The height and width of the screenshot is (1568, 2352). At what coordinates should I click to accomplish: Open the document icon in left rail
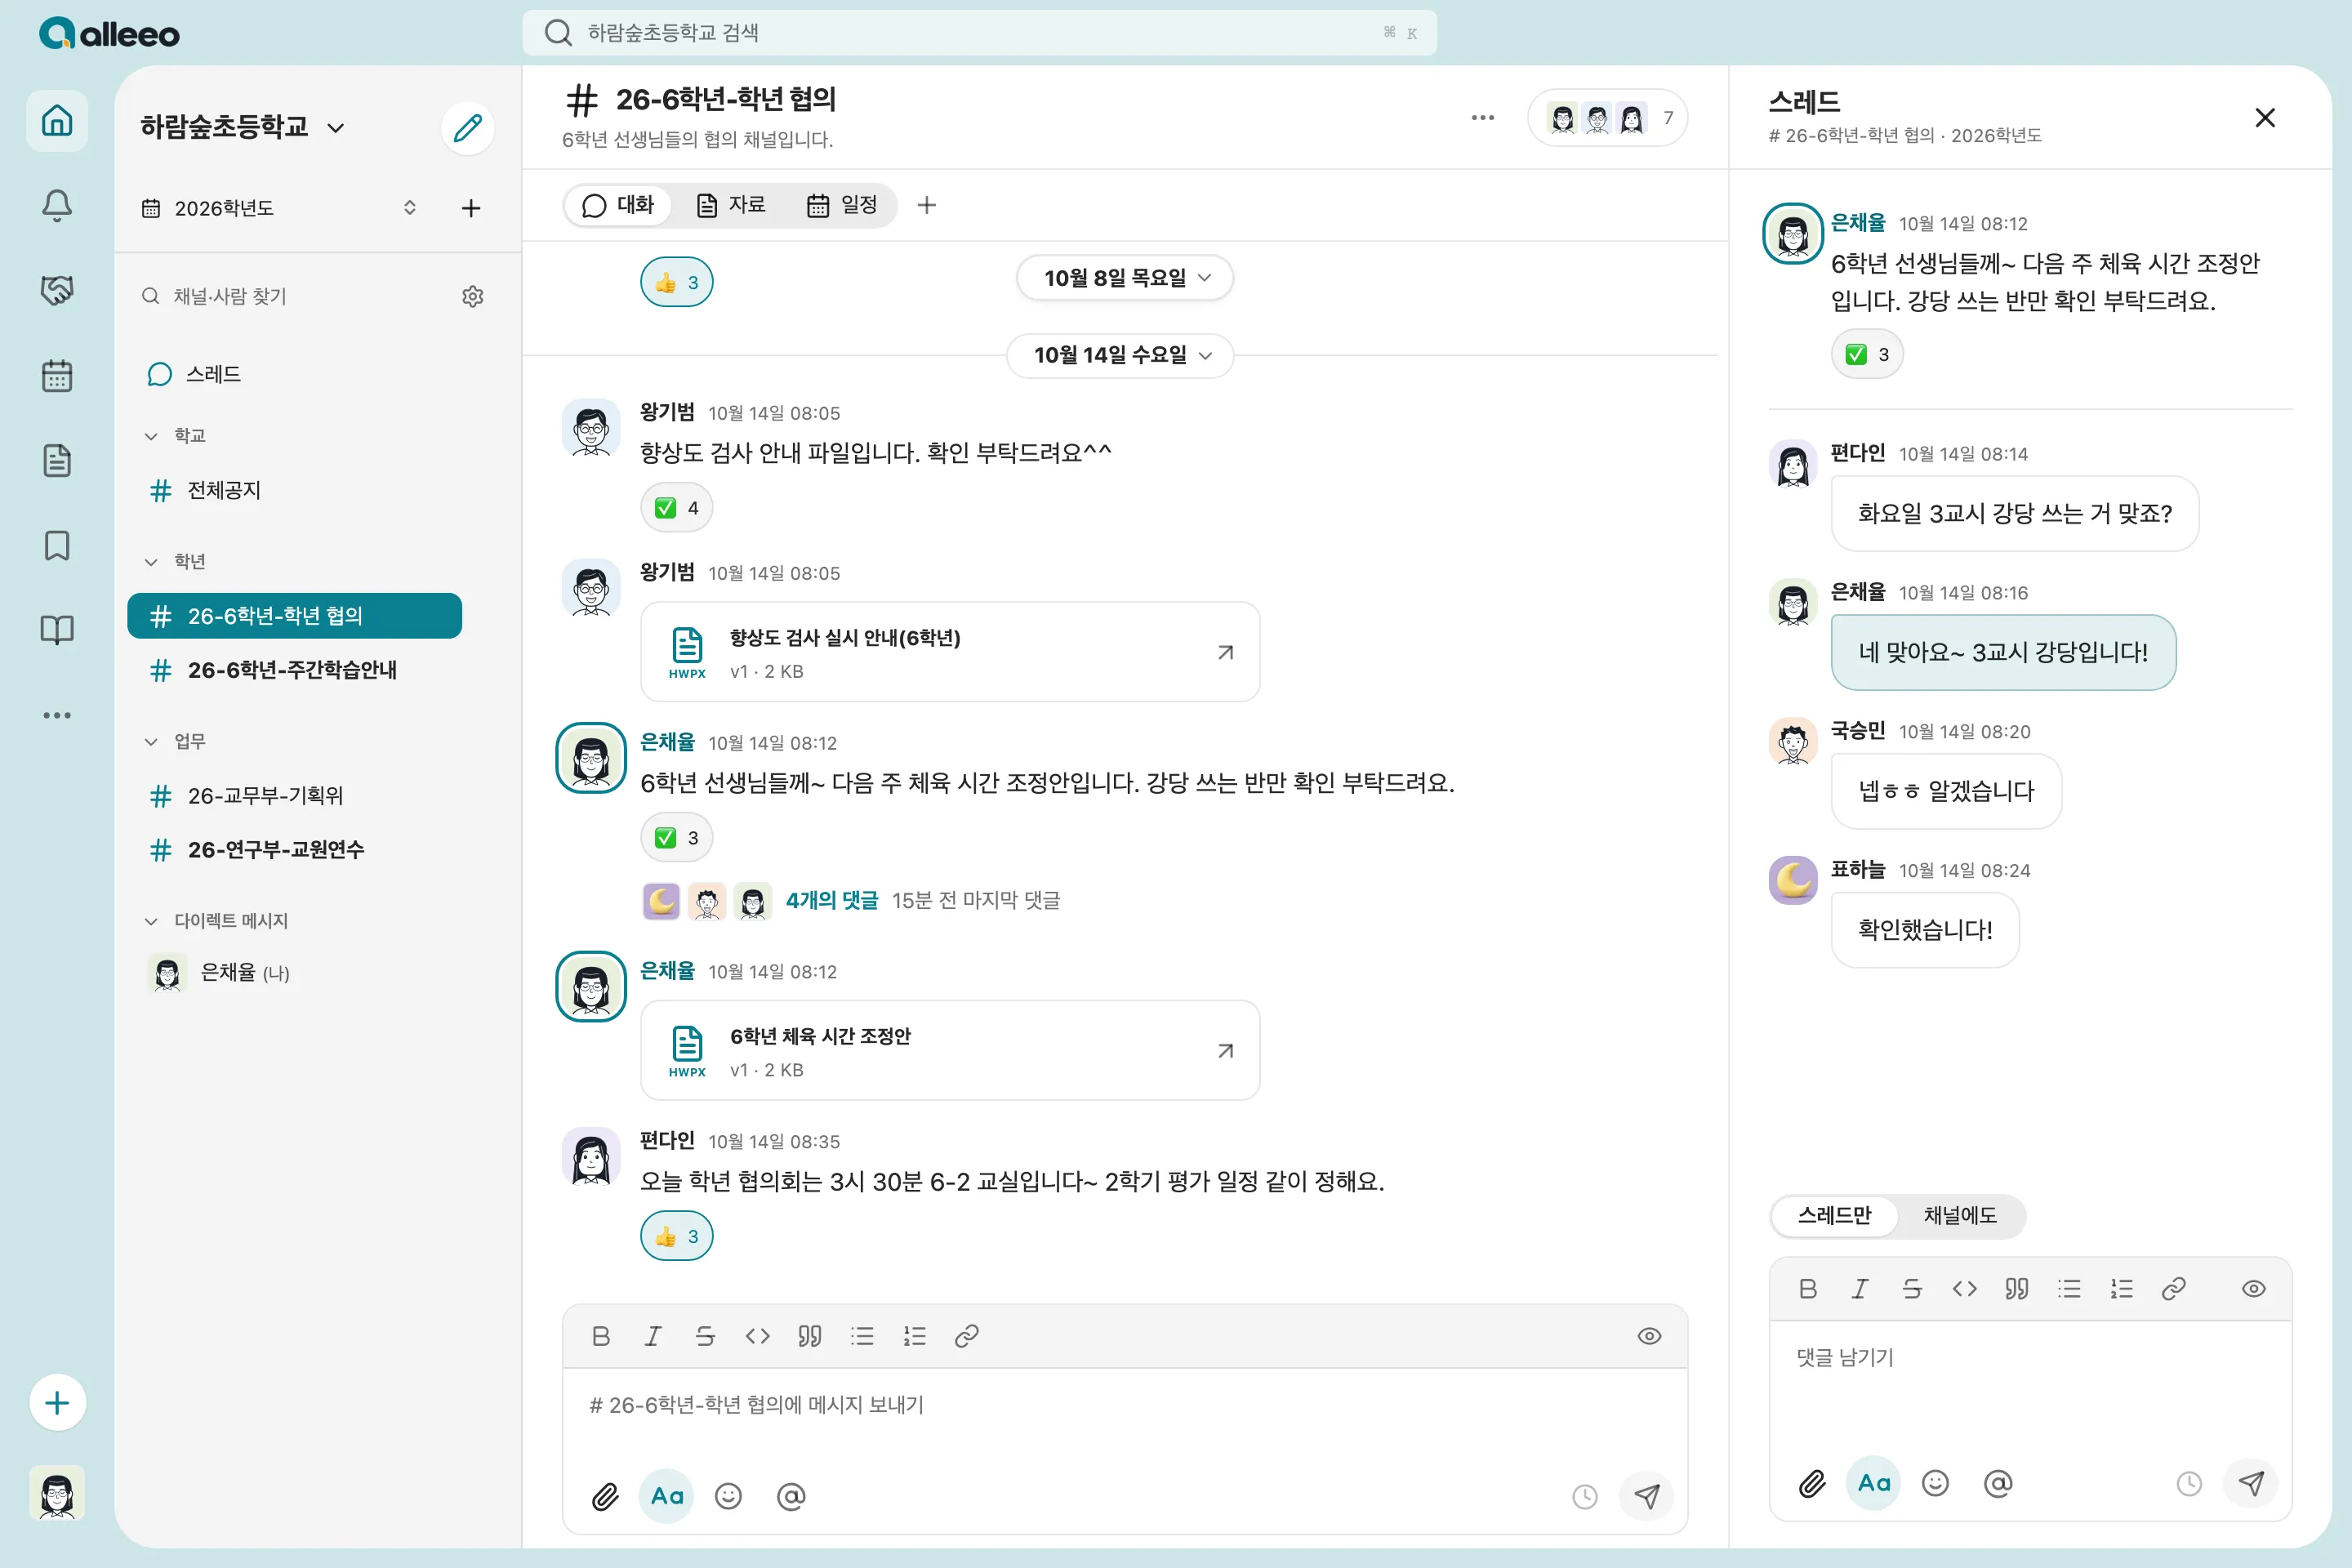point(57,461)
